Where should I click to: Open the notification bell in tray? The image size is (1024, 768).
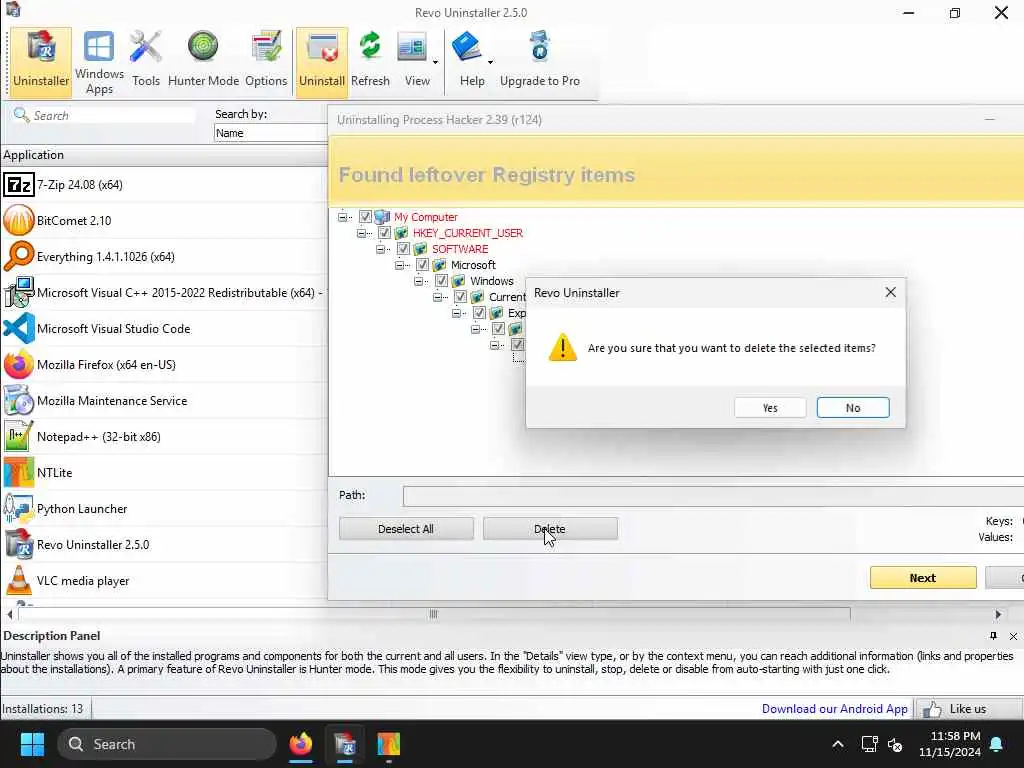pyautogui.click(x=997, y=744)
